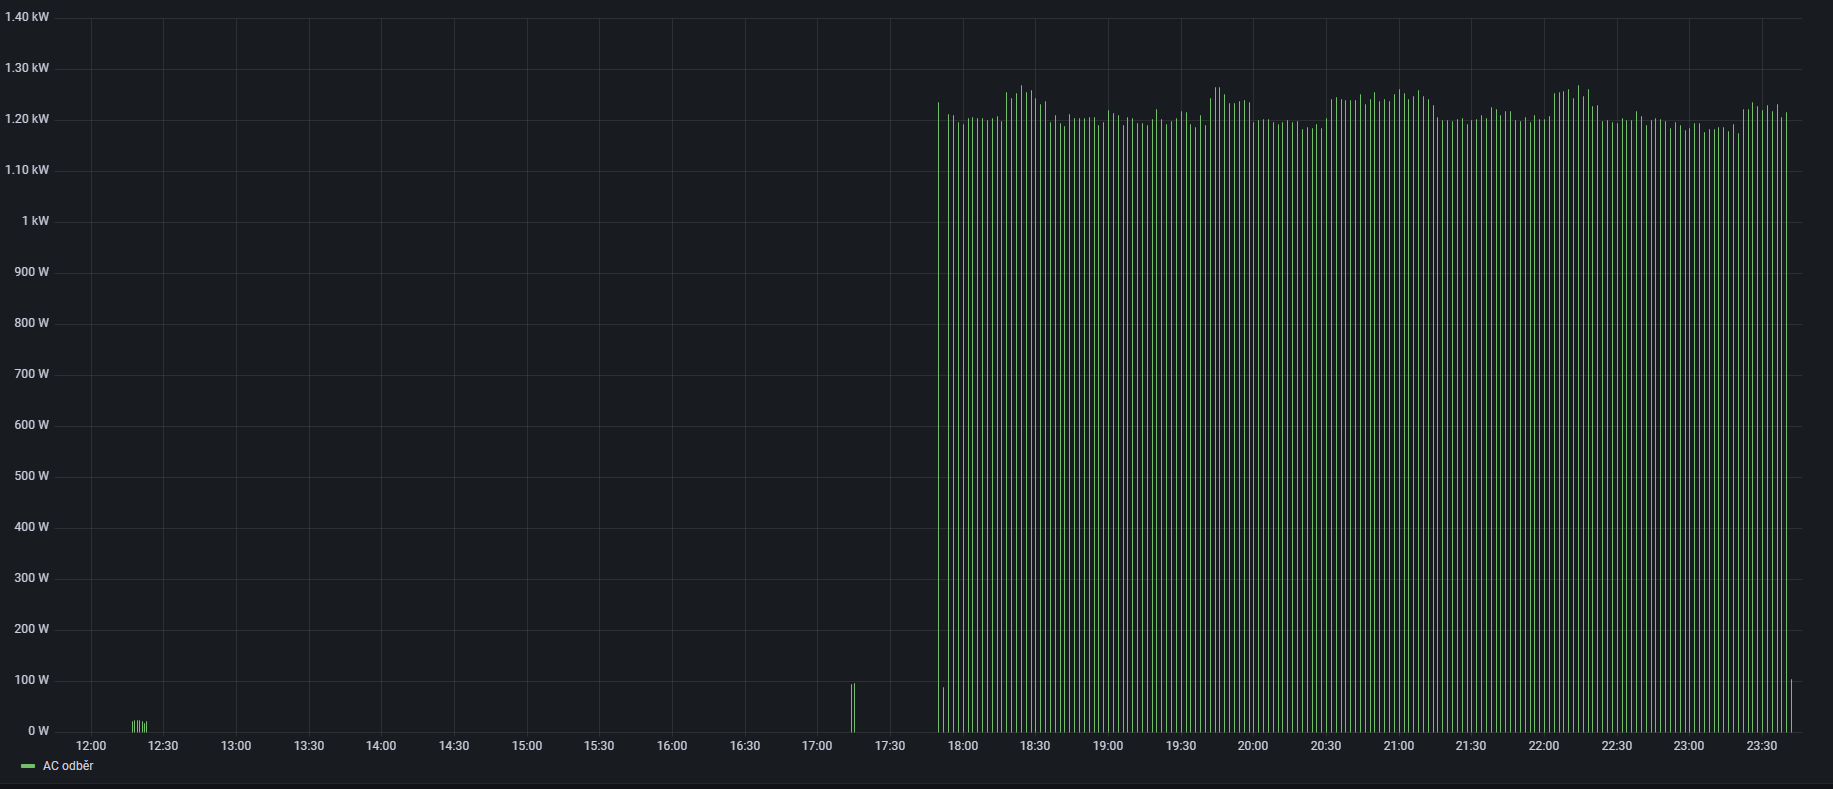Click the 22:00 time axis label
The height and width of the screenshot is (789, 1833).
tap(1544, 746)
